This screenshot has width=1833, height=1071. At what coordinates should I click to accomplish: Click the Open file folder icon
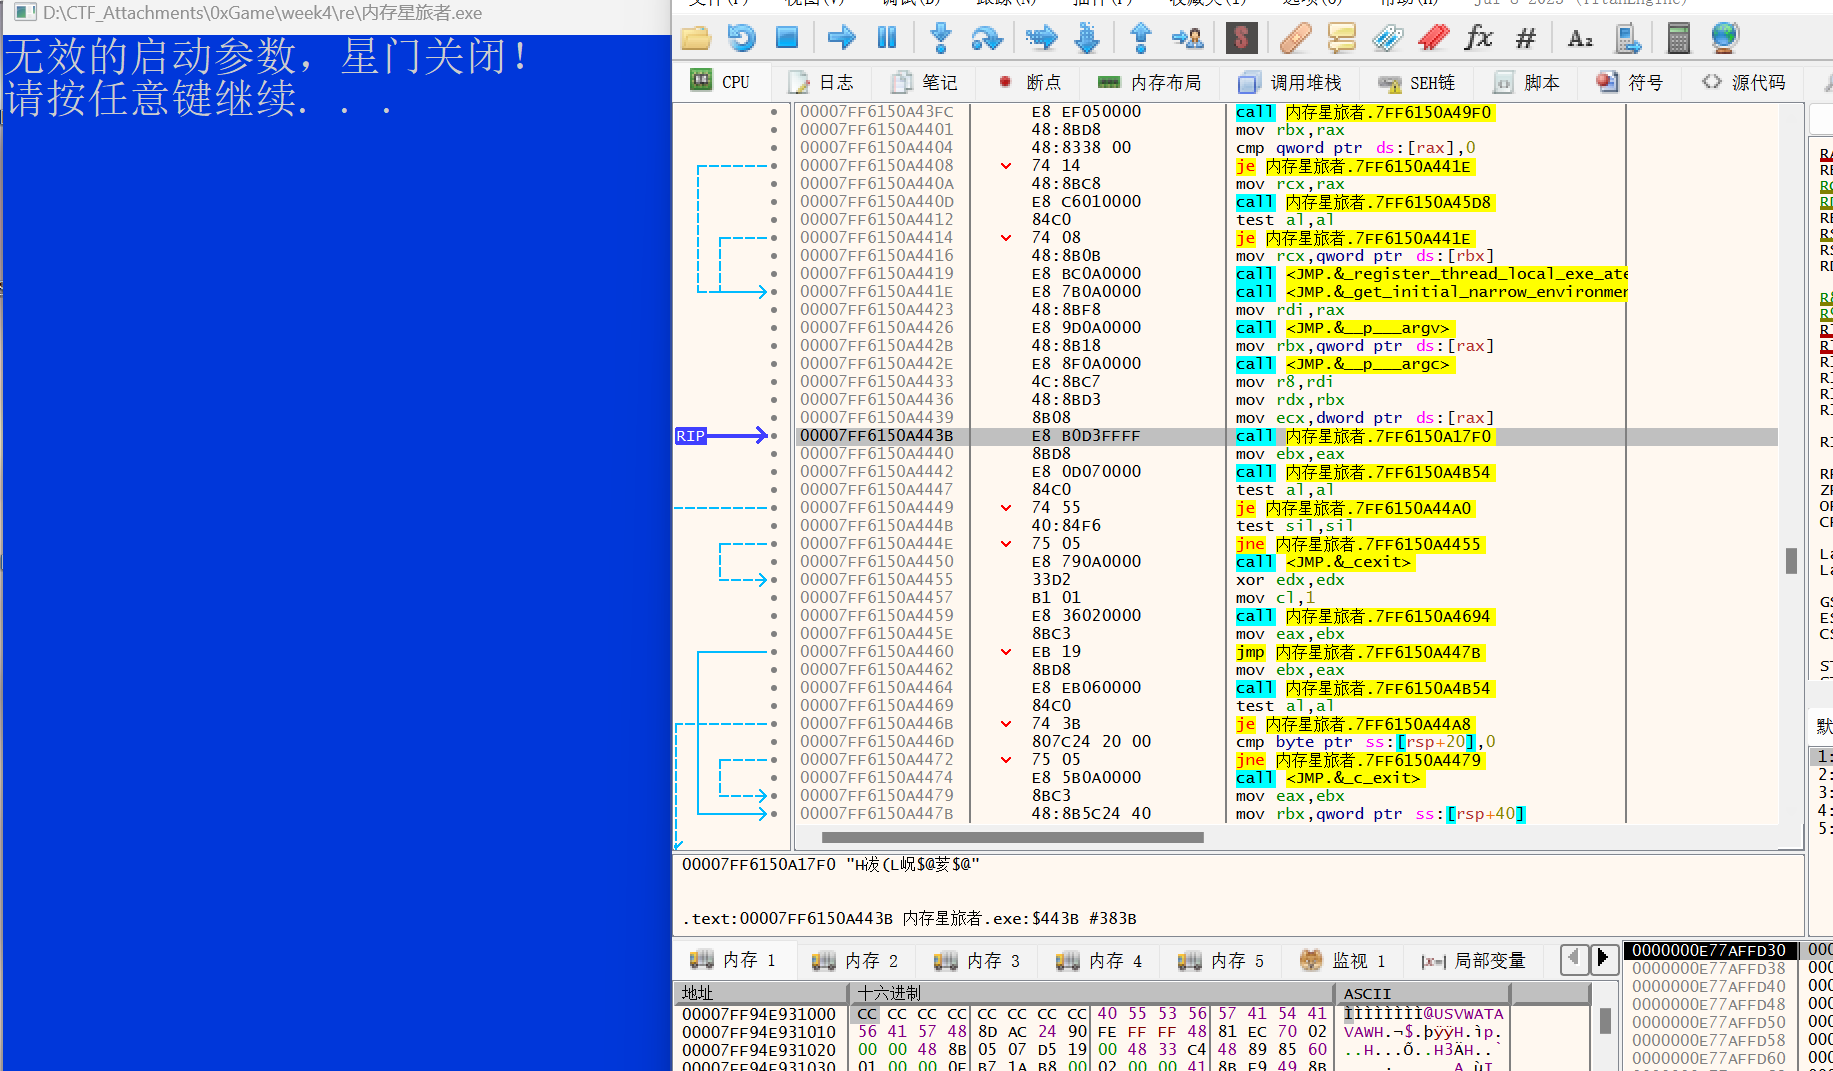coord(695,39)
